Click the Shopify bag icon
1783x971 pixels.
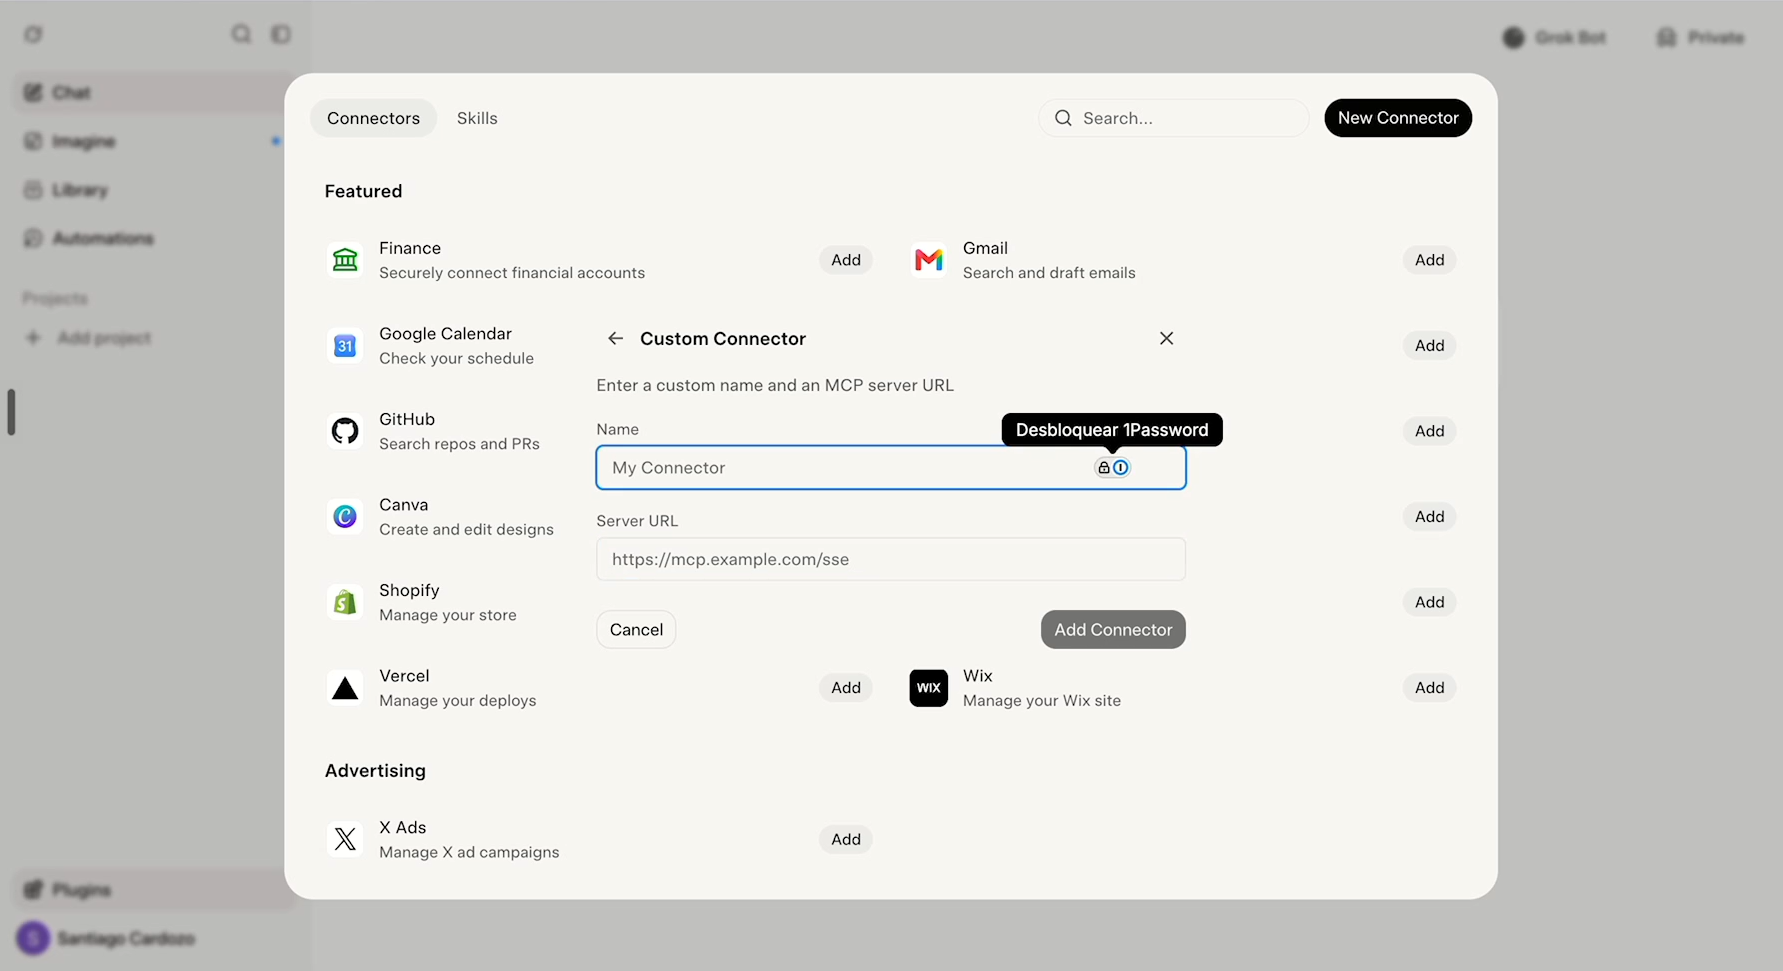click(x=345, y=602)
